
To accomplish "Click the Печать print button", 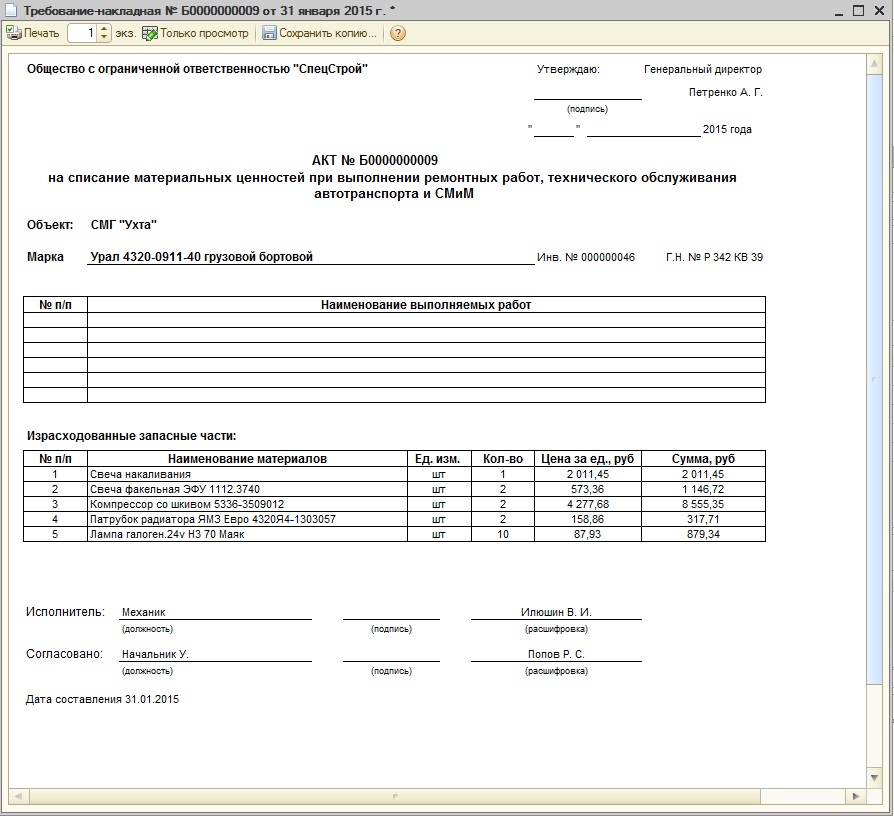I will (x=33, y=33).
